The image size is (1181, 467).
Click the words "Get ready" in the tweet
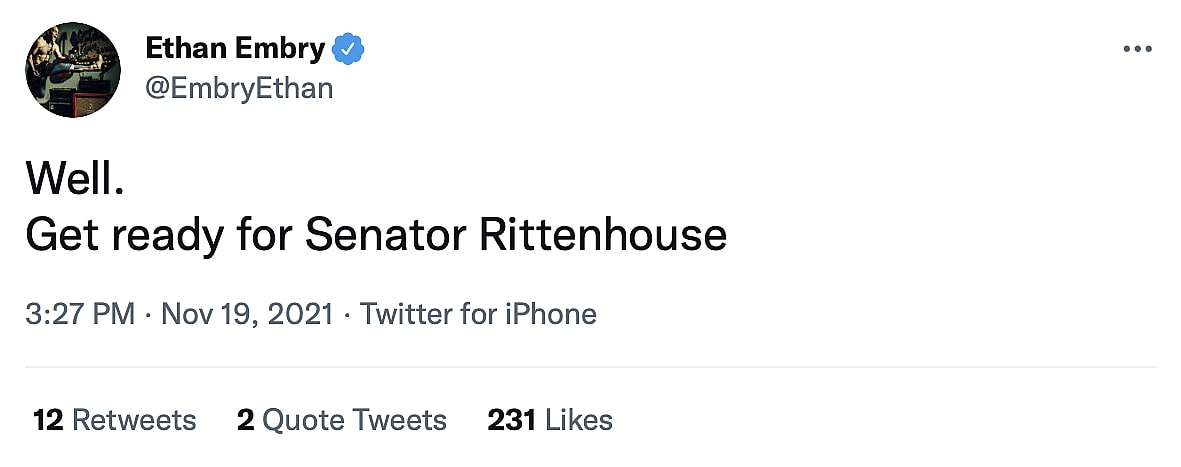tap(128, 235)
